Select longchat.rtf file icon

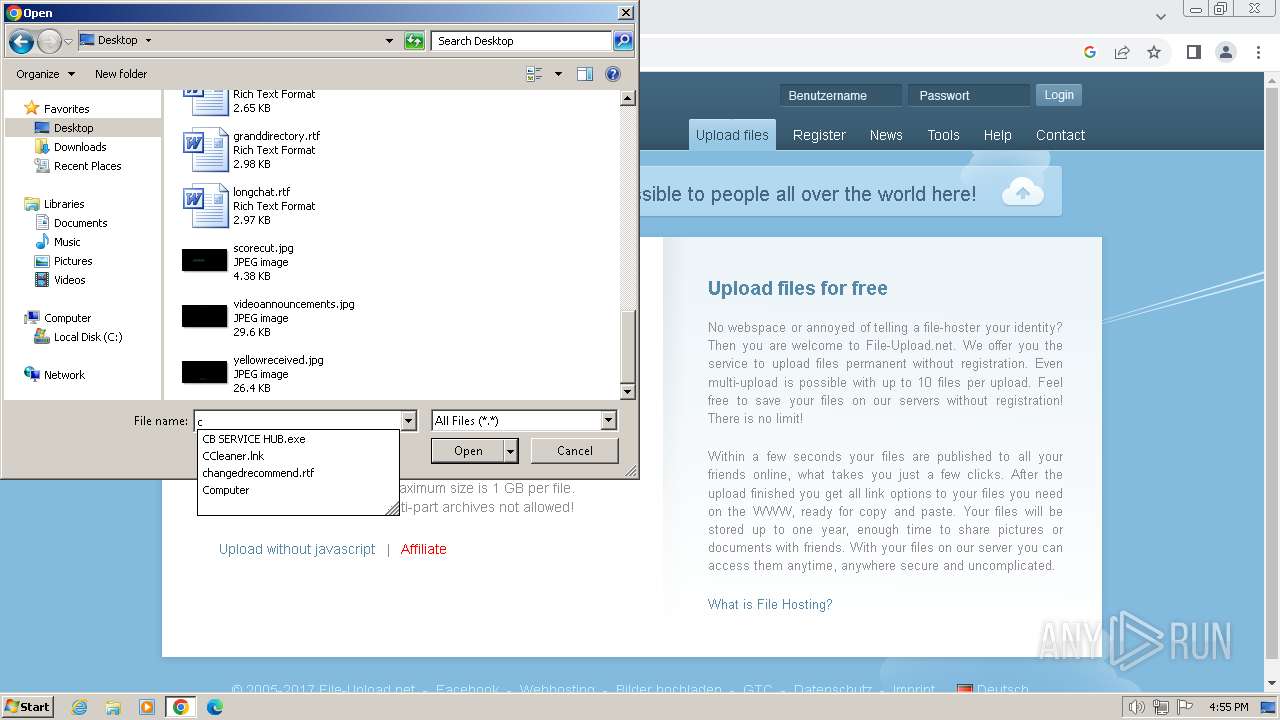click(x=206, y=206)
